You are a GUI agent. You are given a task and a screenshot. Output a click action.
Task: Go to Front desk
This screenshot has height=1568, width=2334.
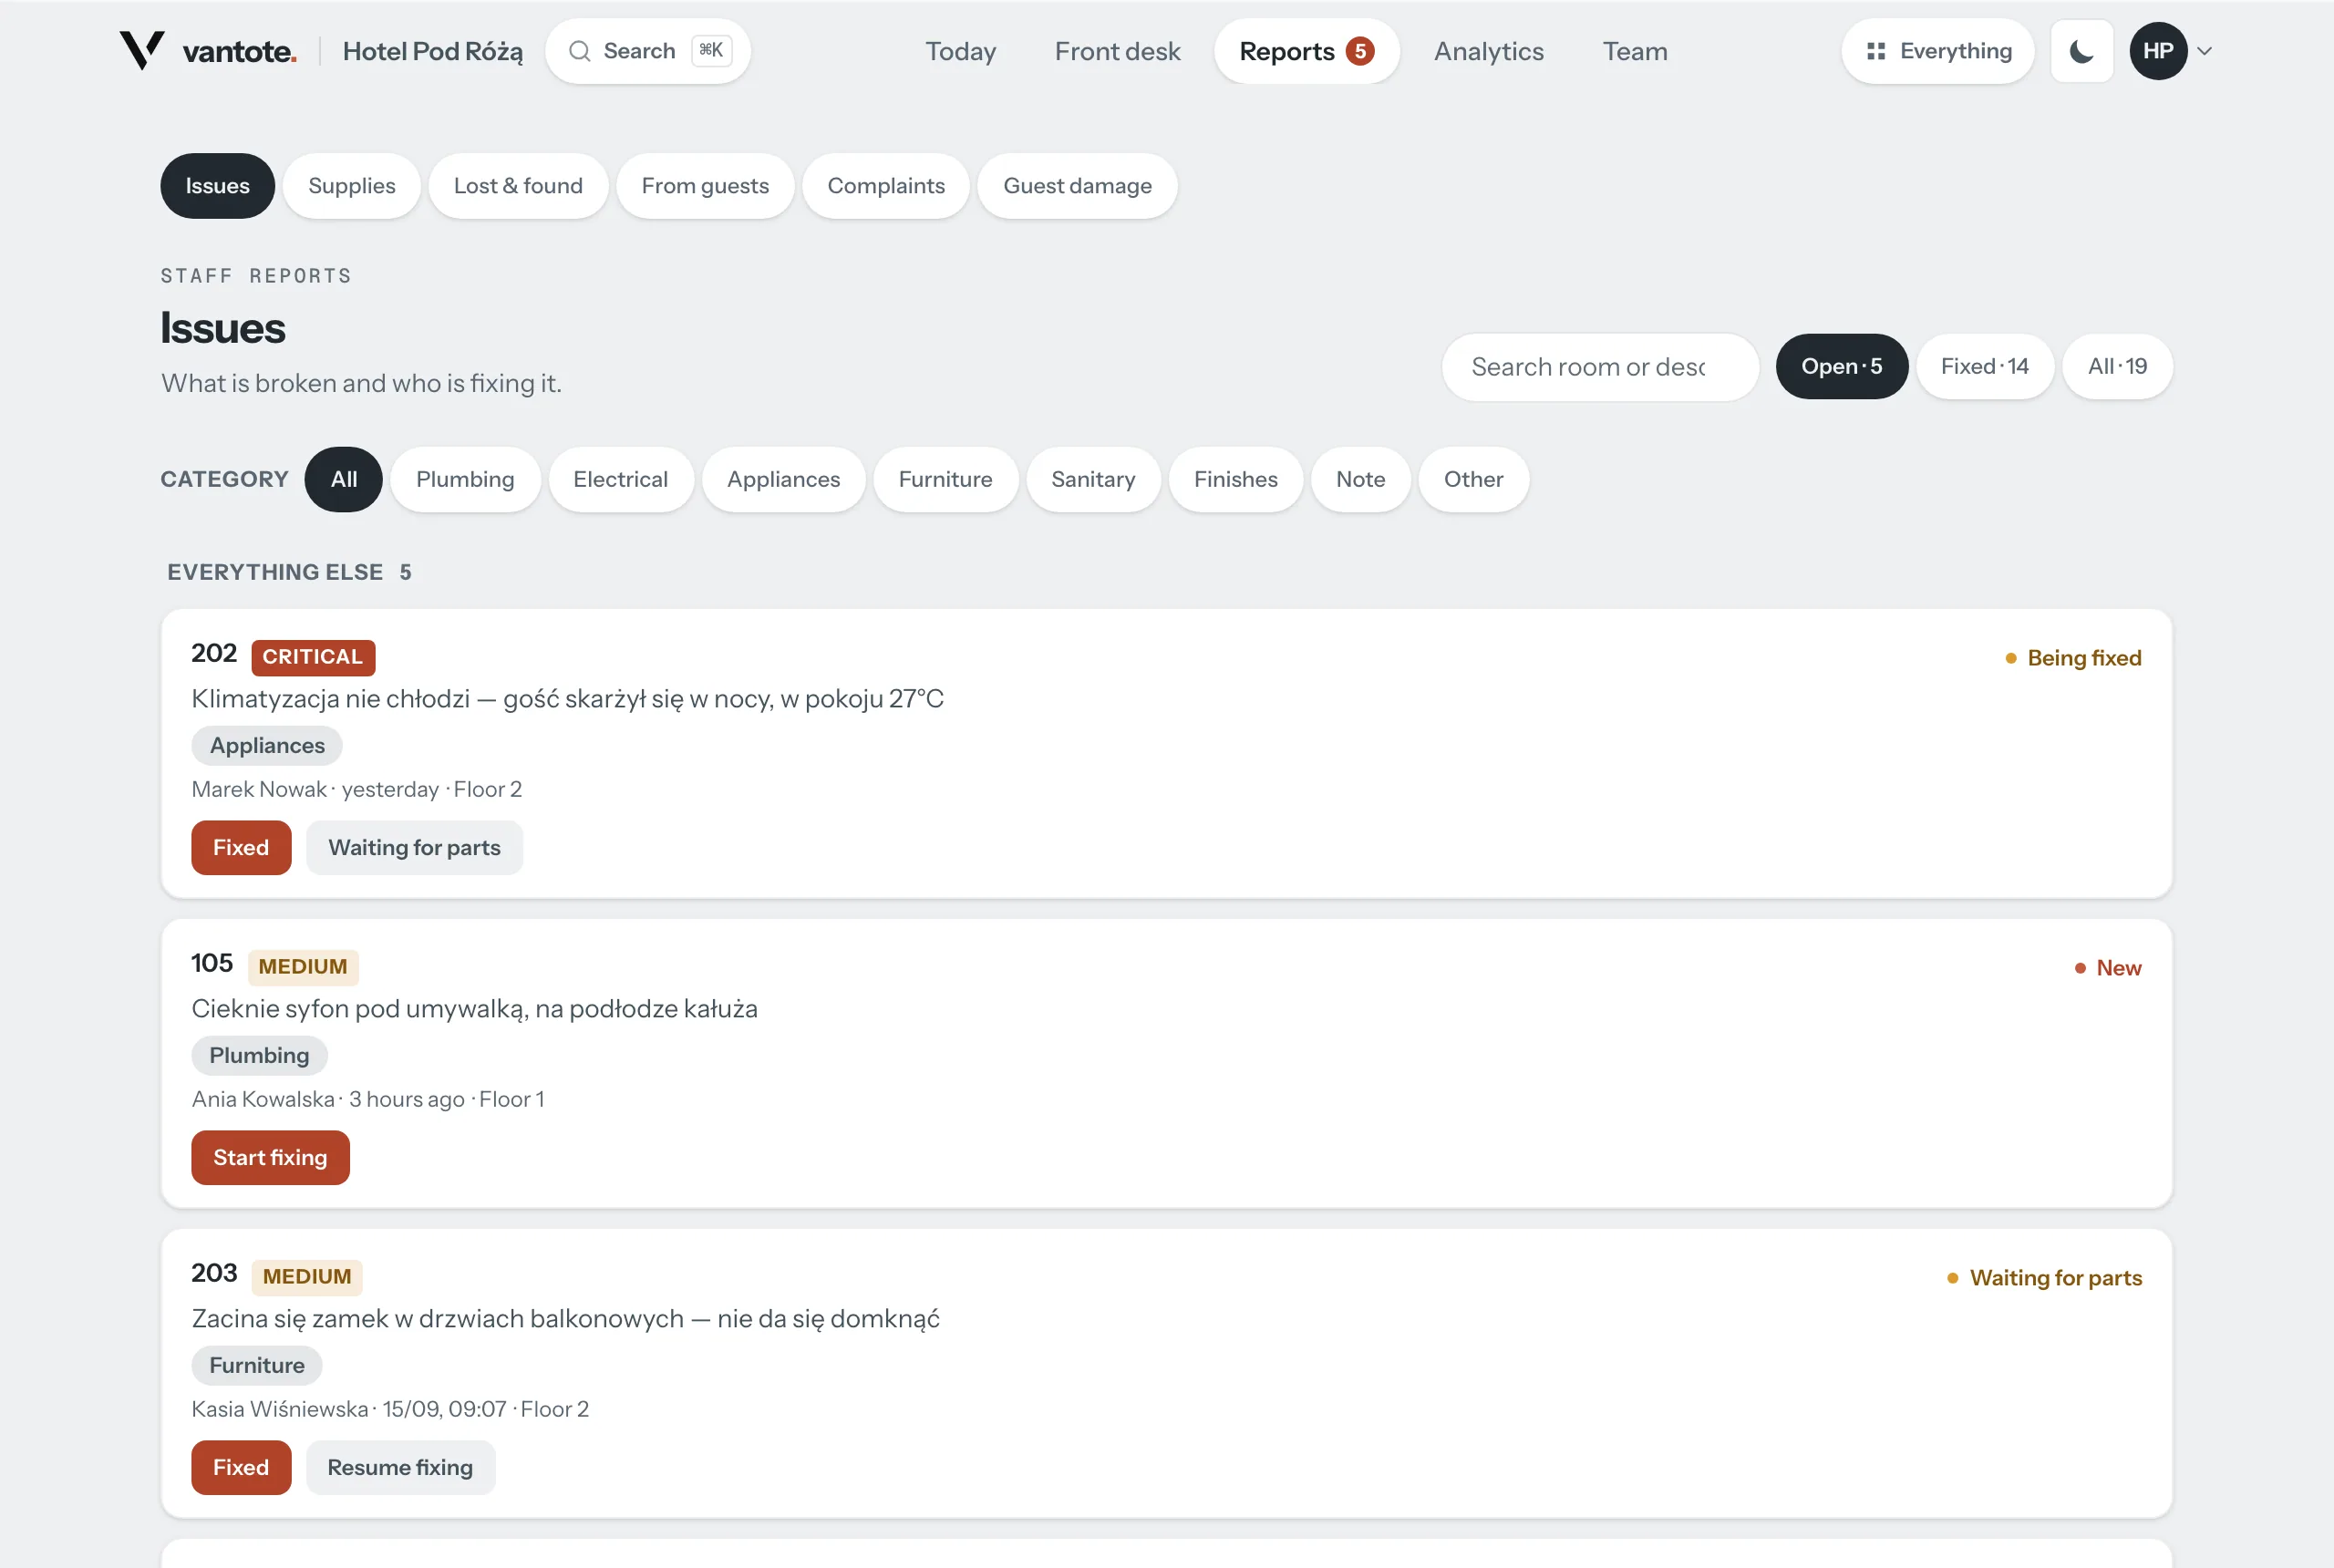(x=1117, y=51)
